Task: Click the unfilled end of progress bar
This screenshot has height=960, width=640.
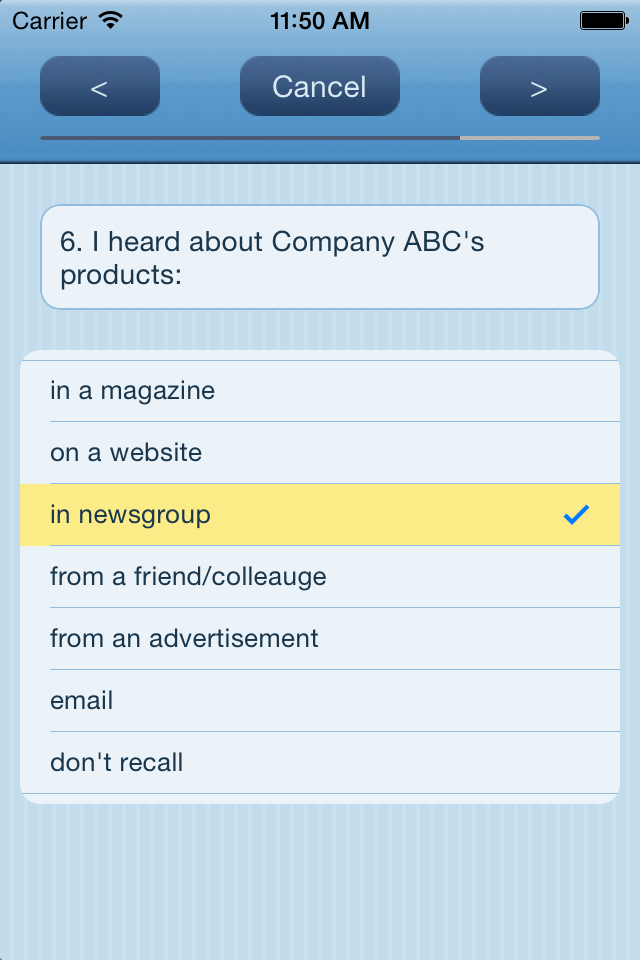Action: (x=530, y=137)
